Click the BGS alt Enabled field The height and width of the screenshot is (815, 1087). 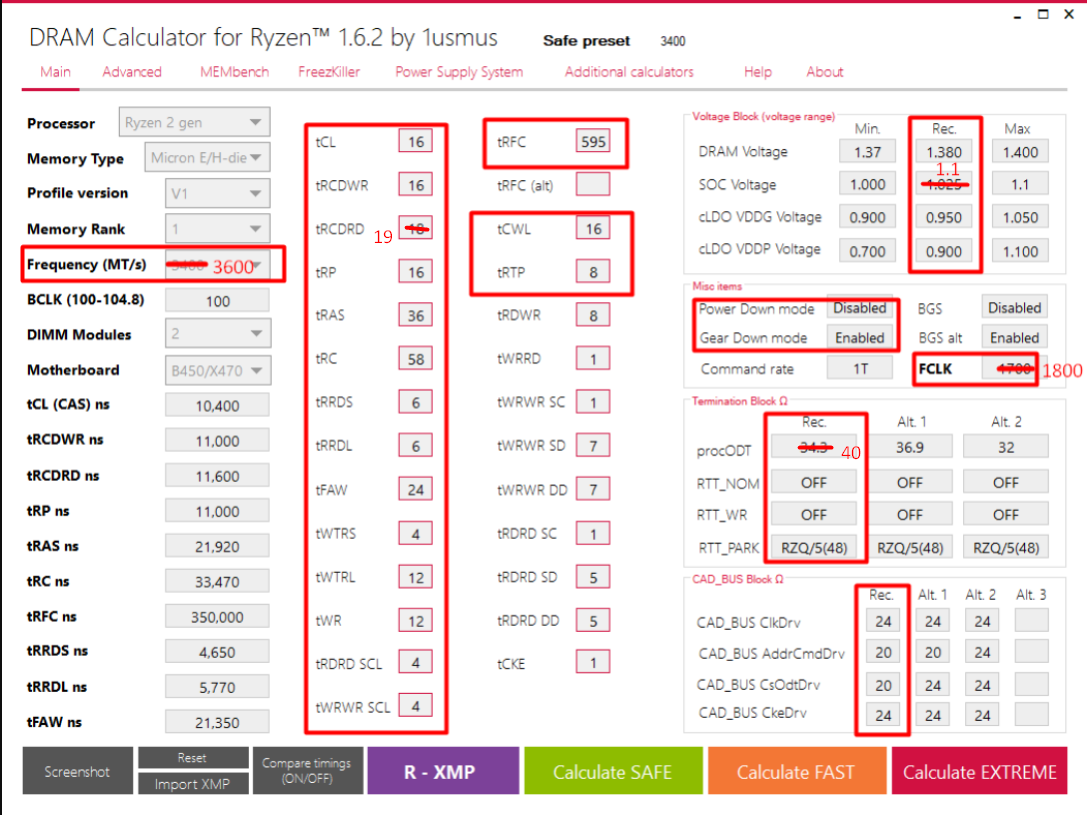[1014, 338]
